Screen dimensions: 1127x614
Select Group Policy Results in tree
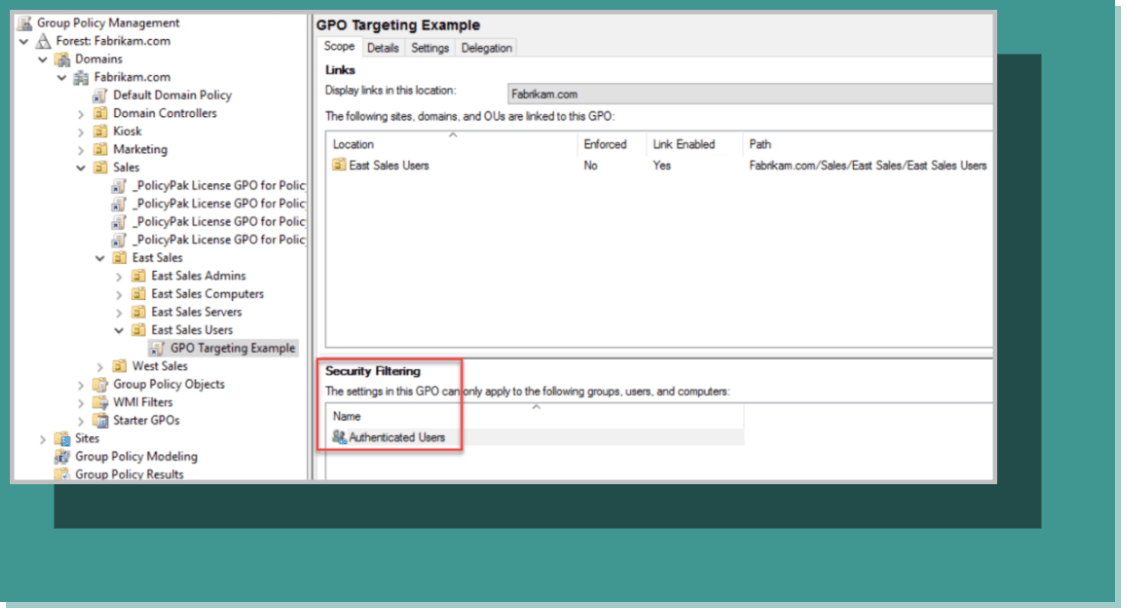pos(129,474)
